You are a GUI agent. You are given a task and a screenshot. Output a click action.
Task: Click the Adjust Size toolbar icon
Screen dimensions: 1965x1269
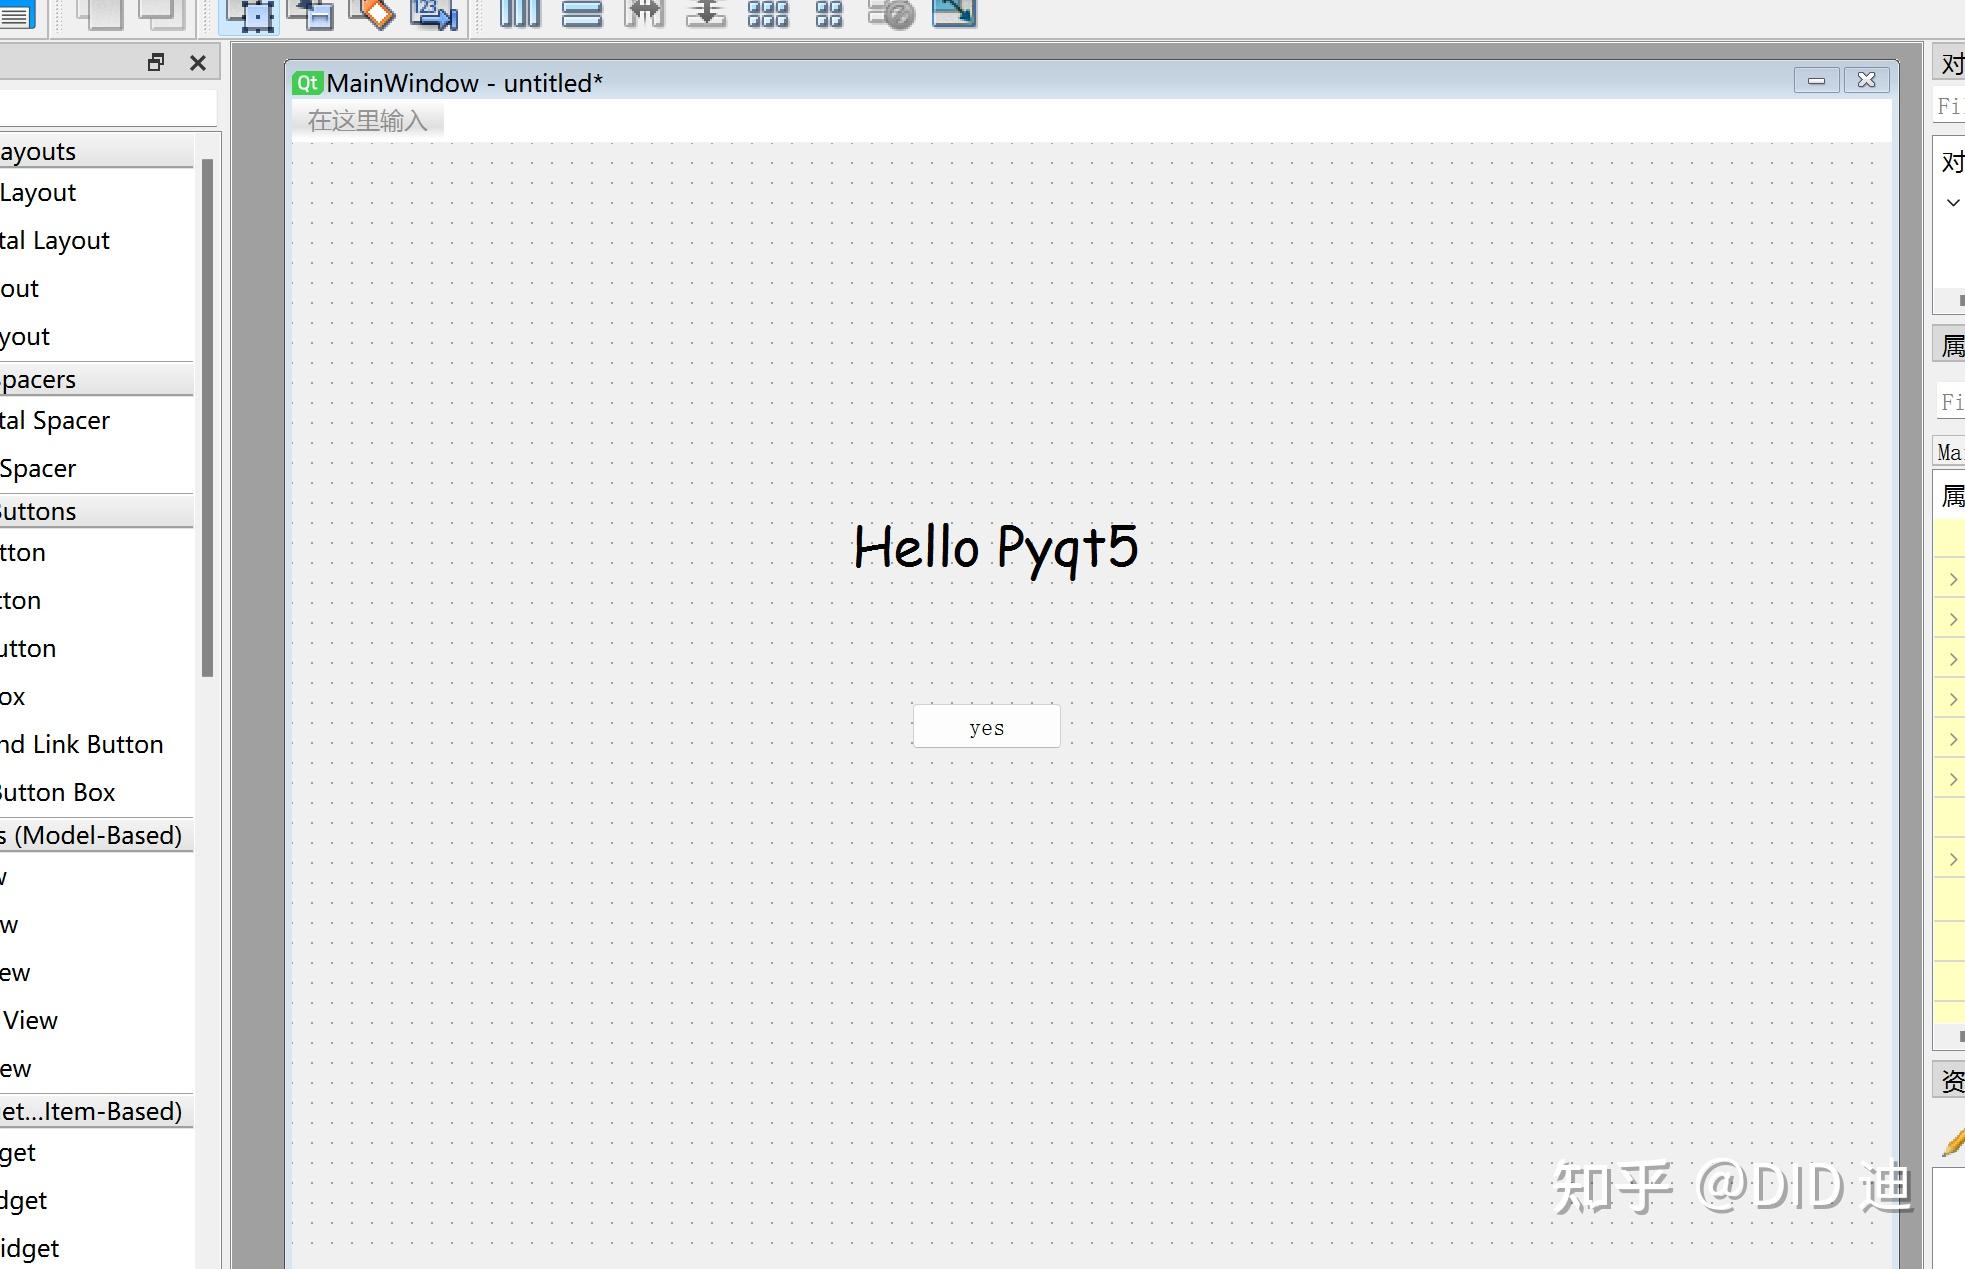(x=952, y=14)
